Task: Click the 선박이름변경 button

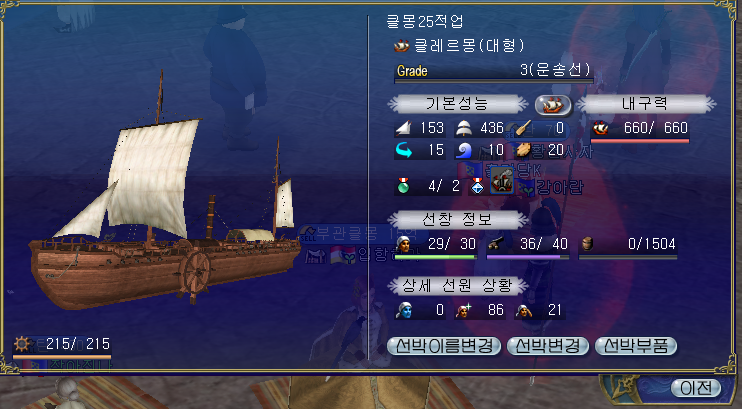Action: click(x=444, y=346)
